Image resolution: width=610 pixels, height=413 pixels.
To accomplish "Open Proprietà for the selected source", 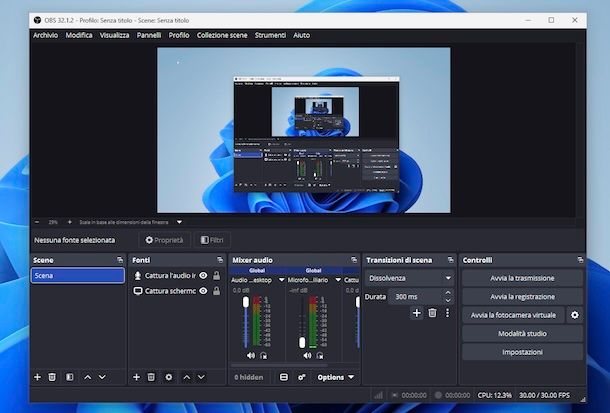I will (x=164, y=240).
